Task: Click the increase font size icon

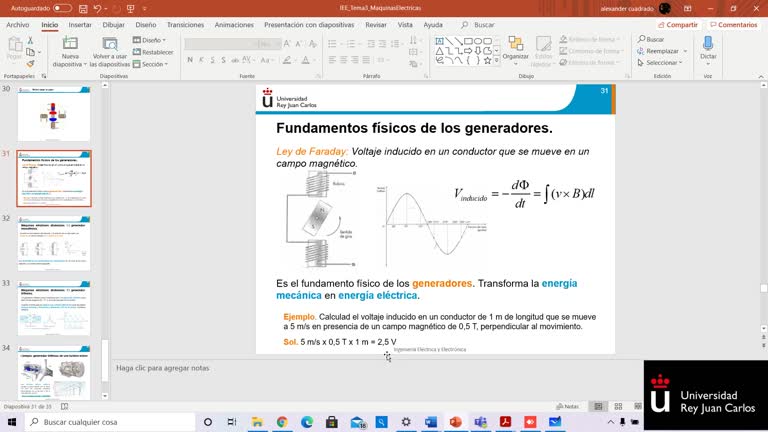Action: [287, 44]
